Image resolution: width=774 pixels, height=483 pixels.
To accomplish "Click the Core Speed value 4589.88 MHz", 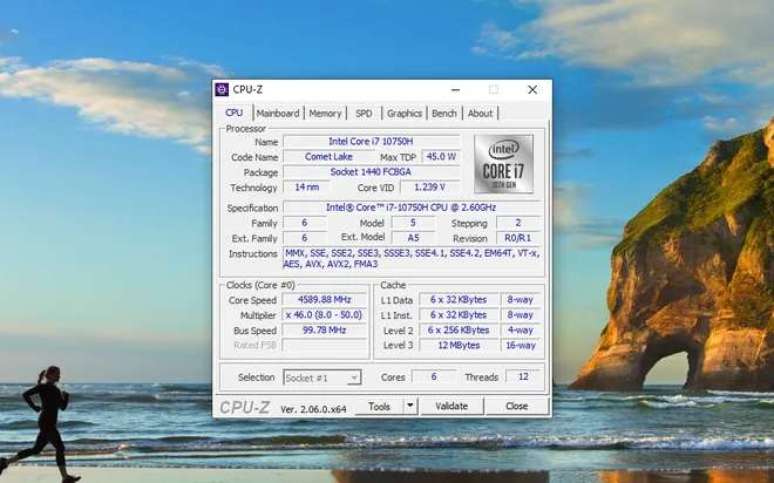I will click(325, 300).
